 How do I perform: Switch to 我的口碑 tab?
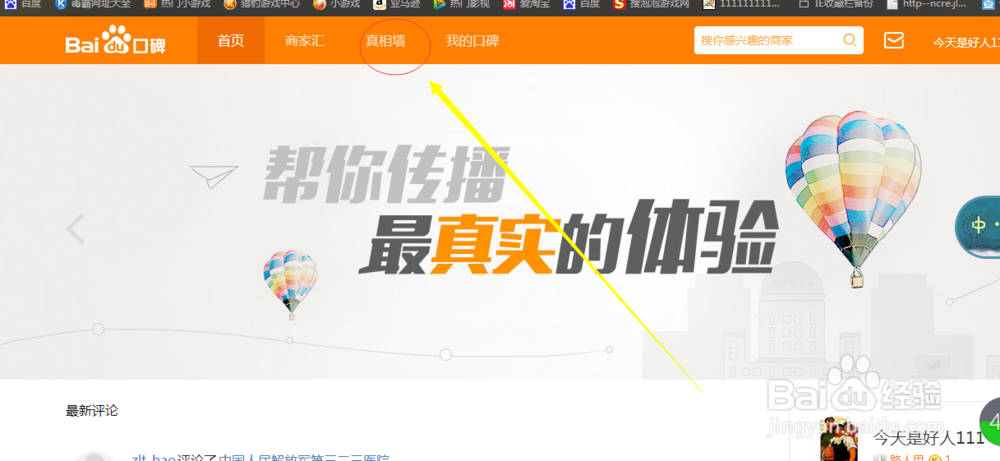[472, 41]
